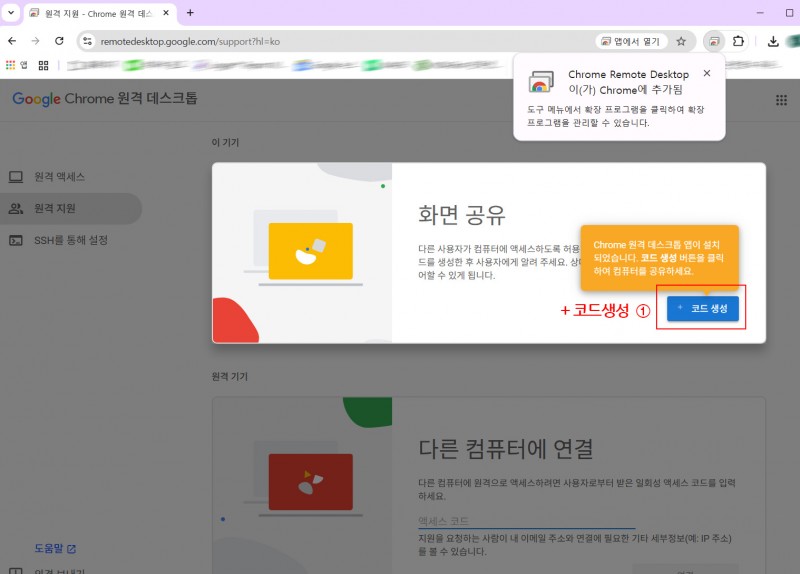This screenshot has height=574, width=800.
Task: Bookmark this page with the star icon
Action: coord(681,41)
